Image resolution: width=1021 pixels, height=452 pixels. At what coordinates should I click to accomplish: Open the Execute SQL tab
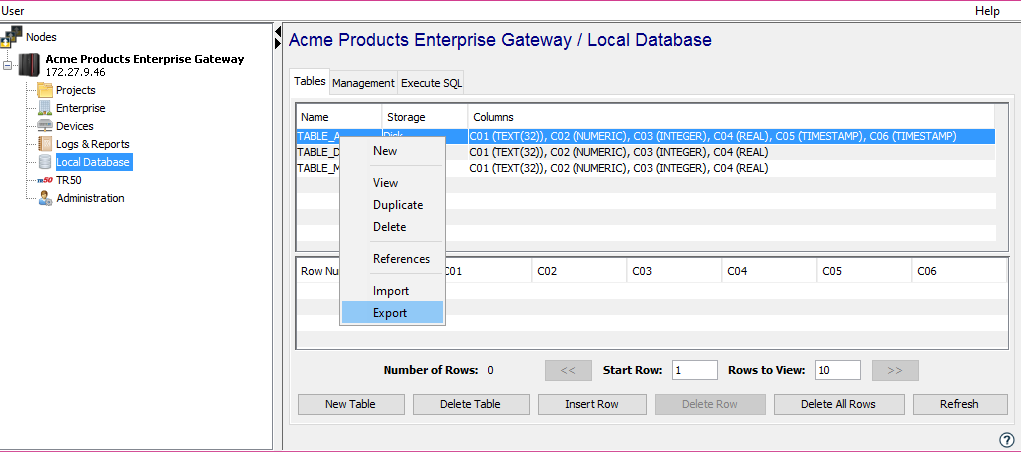tap(431, 83)
